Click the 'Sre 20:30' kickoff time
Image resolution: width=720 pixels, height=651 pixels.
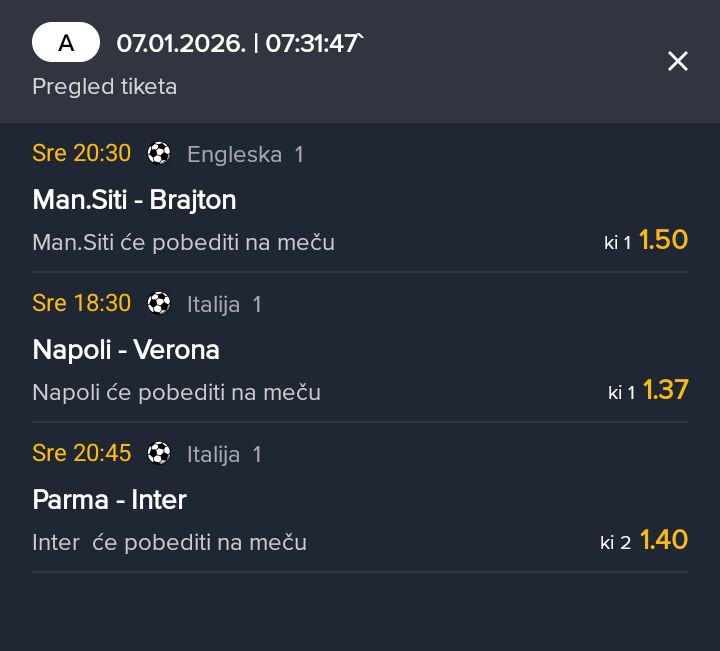tap(81, 153)
